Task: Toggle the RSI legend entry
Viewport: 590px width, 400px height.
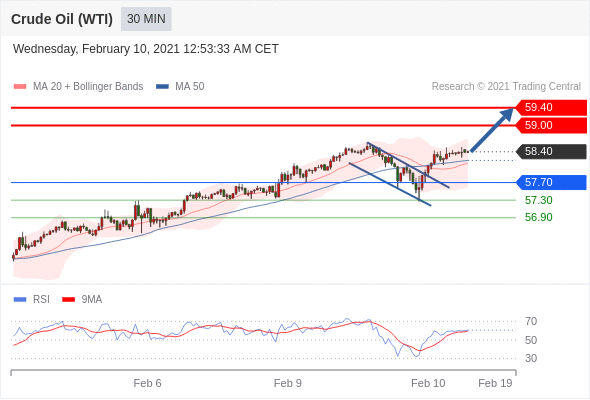Action: pos(32,300)
